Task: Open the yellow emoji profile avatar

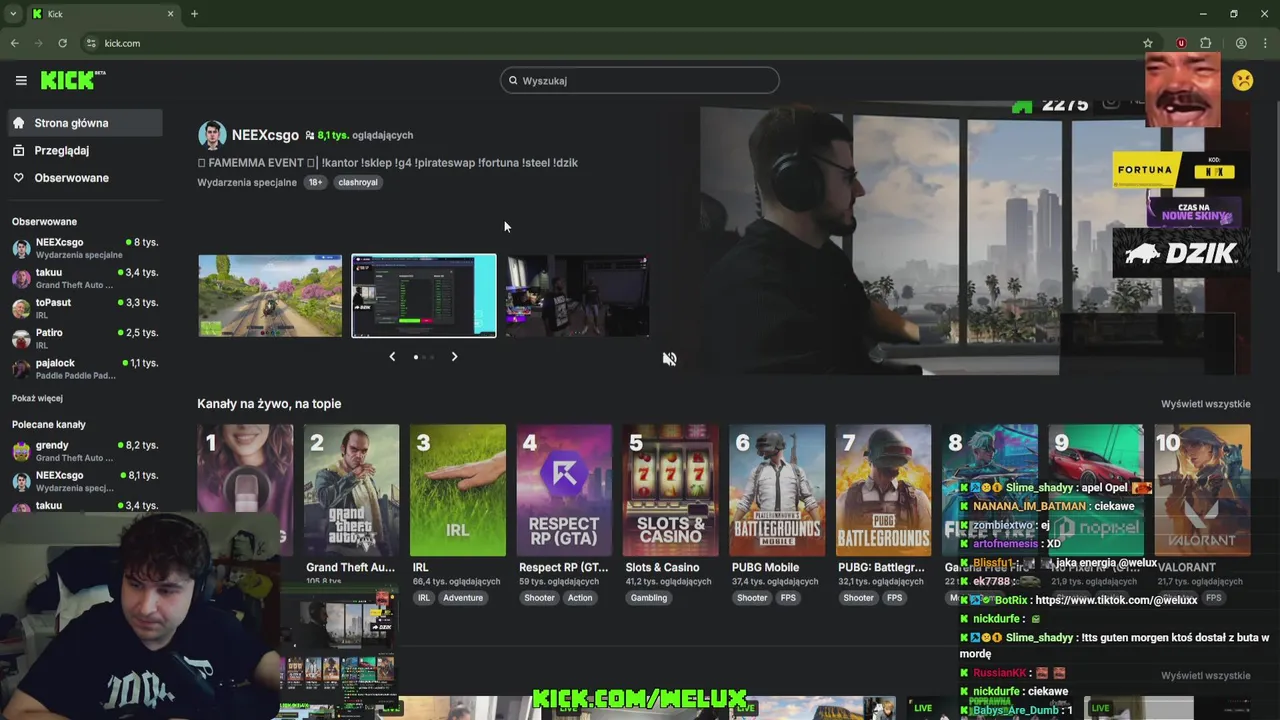Action: [1243, 80]
